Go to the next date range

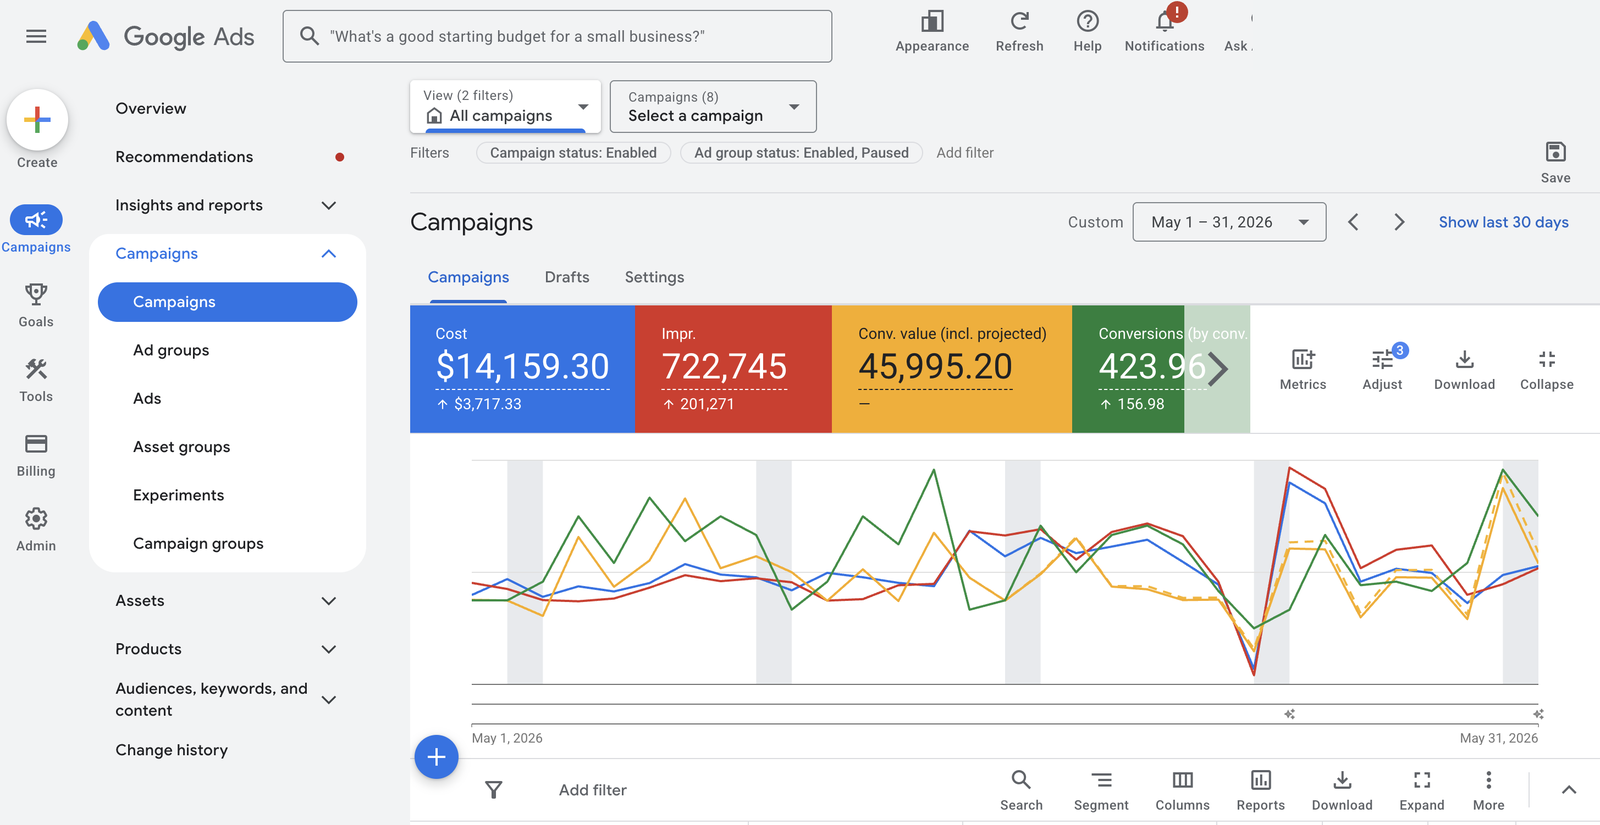pyautogui.click(x=1399, y=222)
